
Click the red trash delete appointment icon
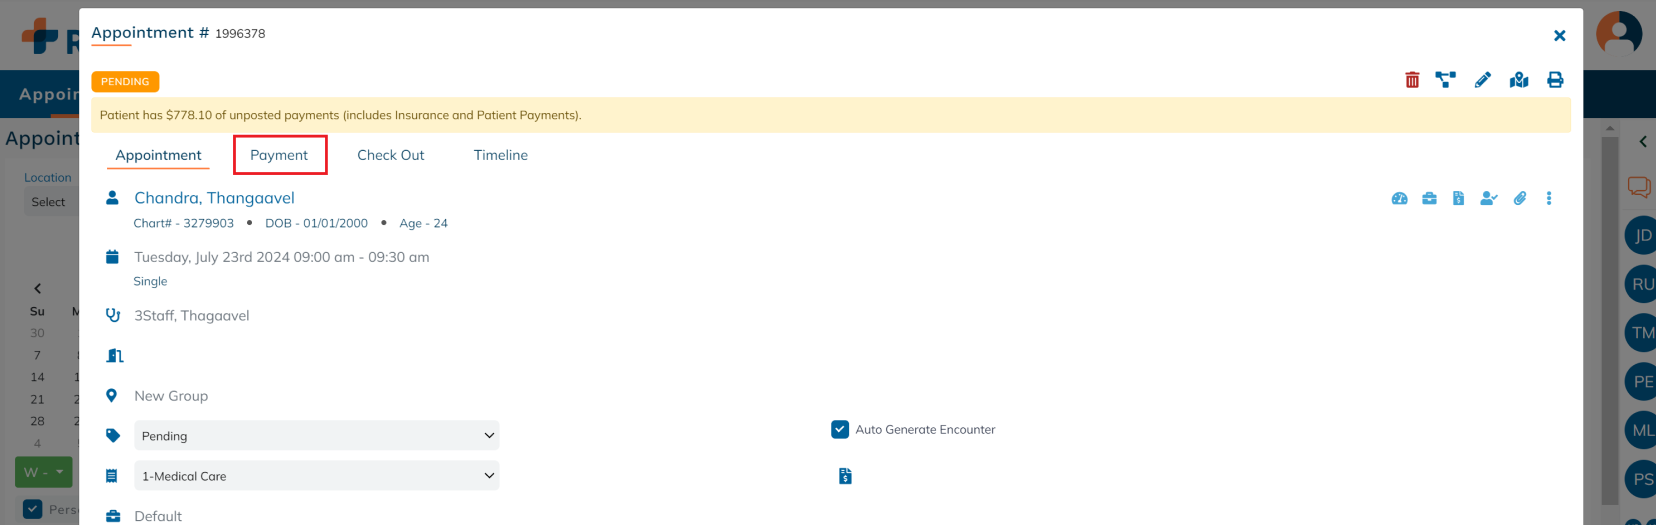click(1412, 80)
